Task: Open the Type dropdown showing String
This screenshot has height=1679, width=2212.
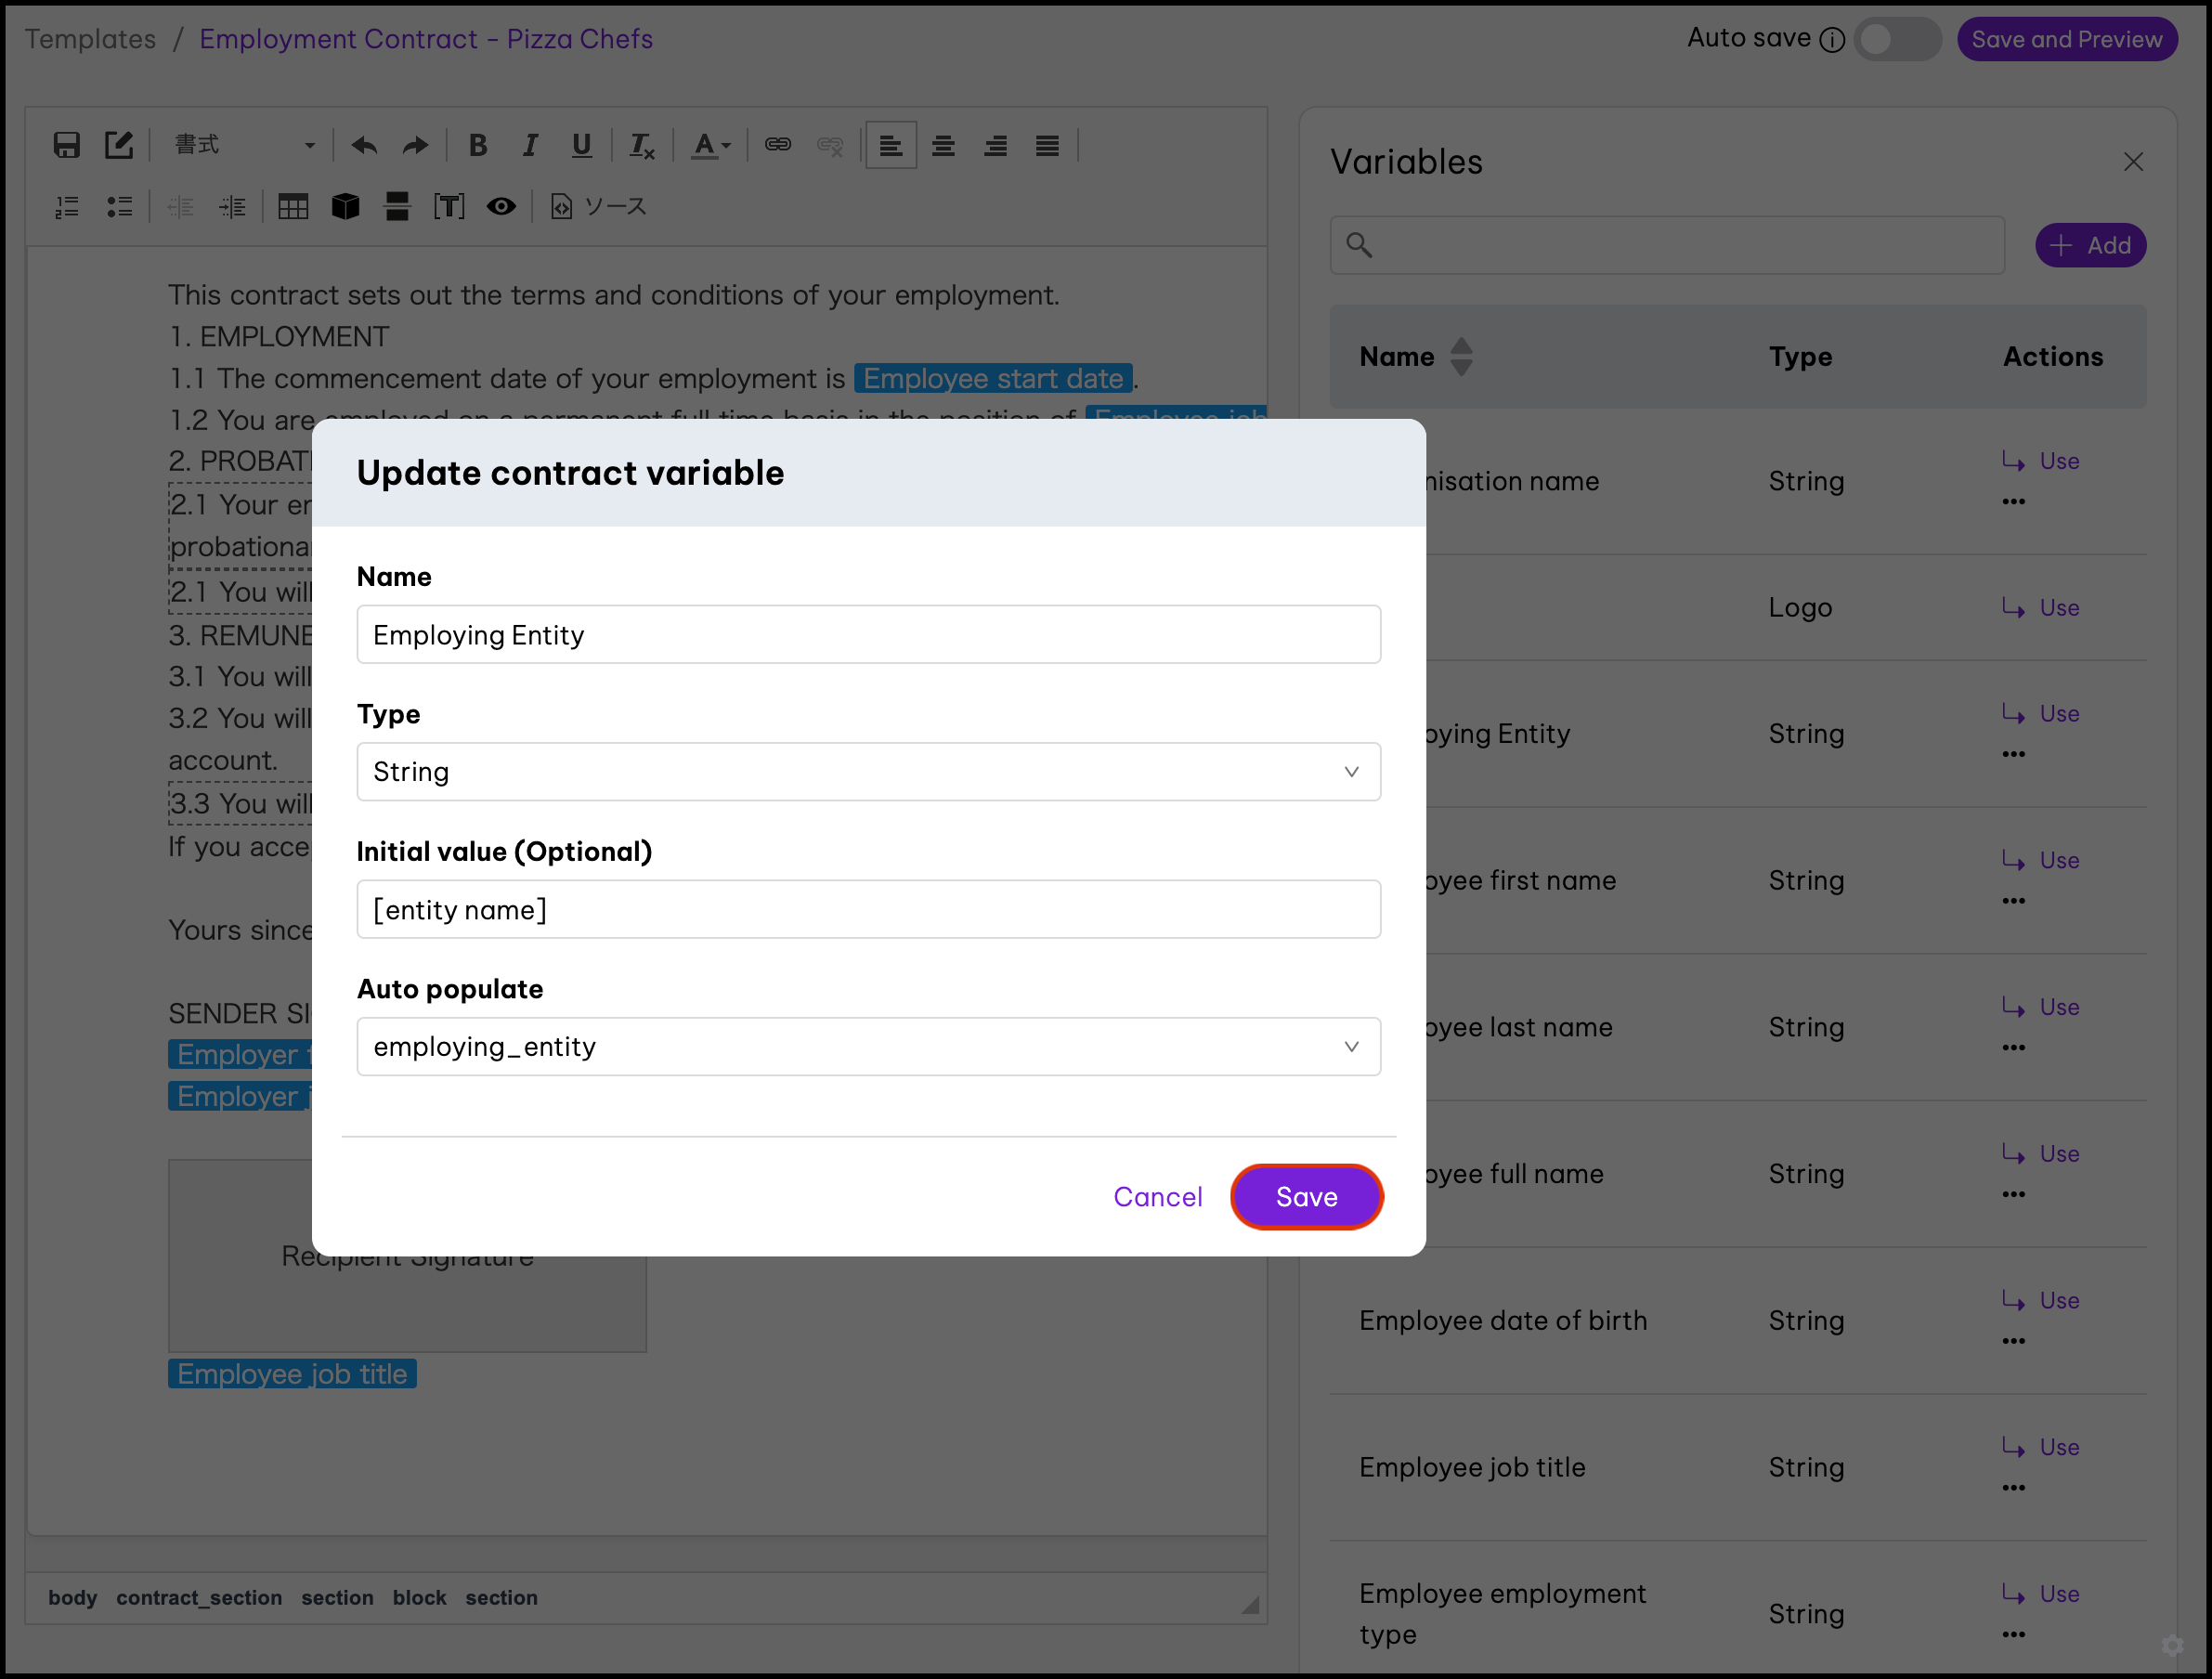Action: (868, 772)
